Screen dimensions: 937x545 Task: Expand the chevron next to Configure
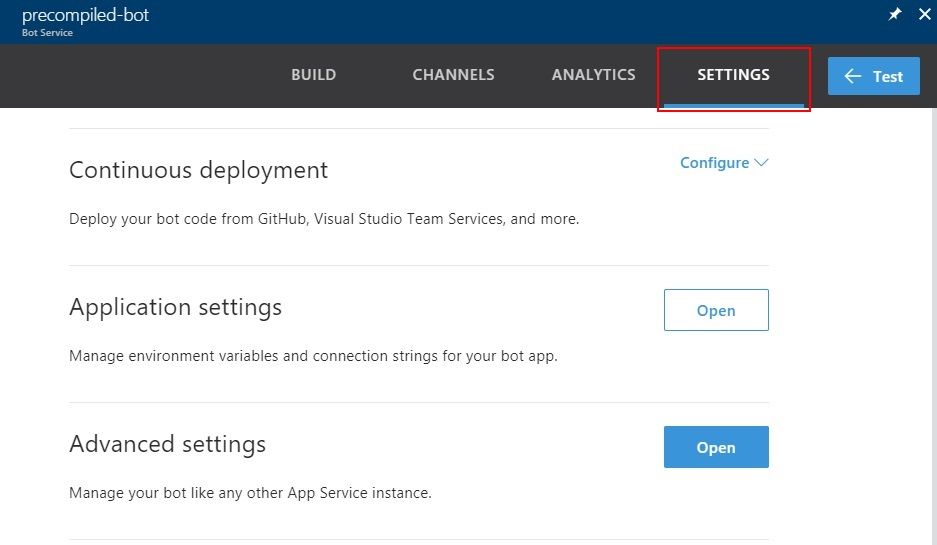click(761, 163)
